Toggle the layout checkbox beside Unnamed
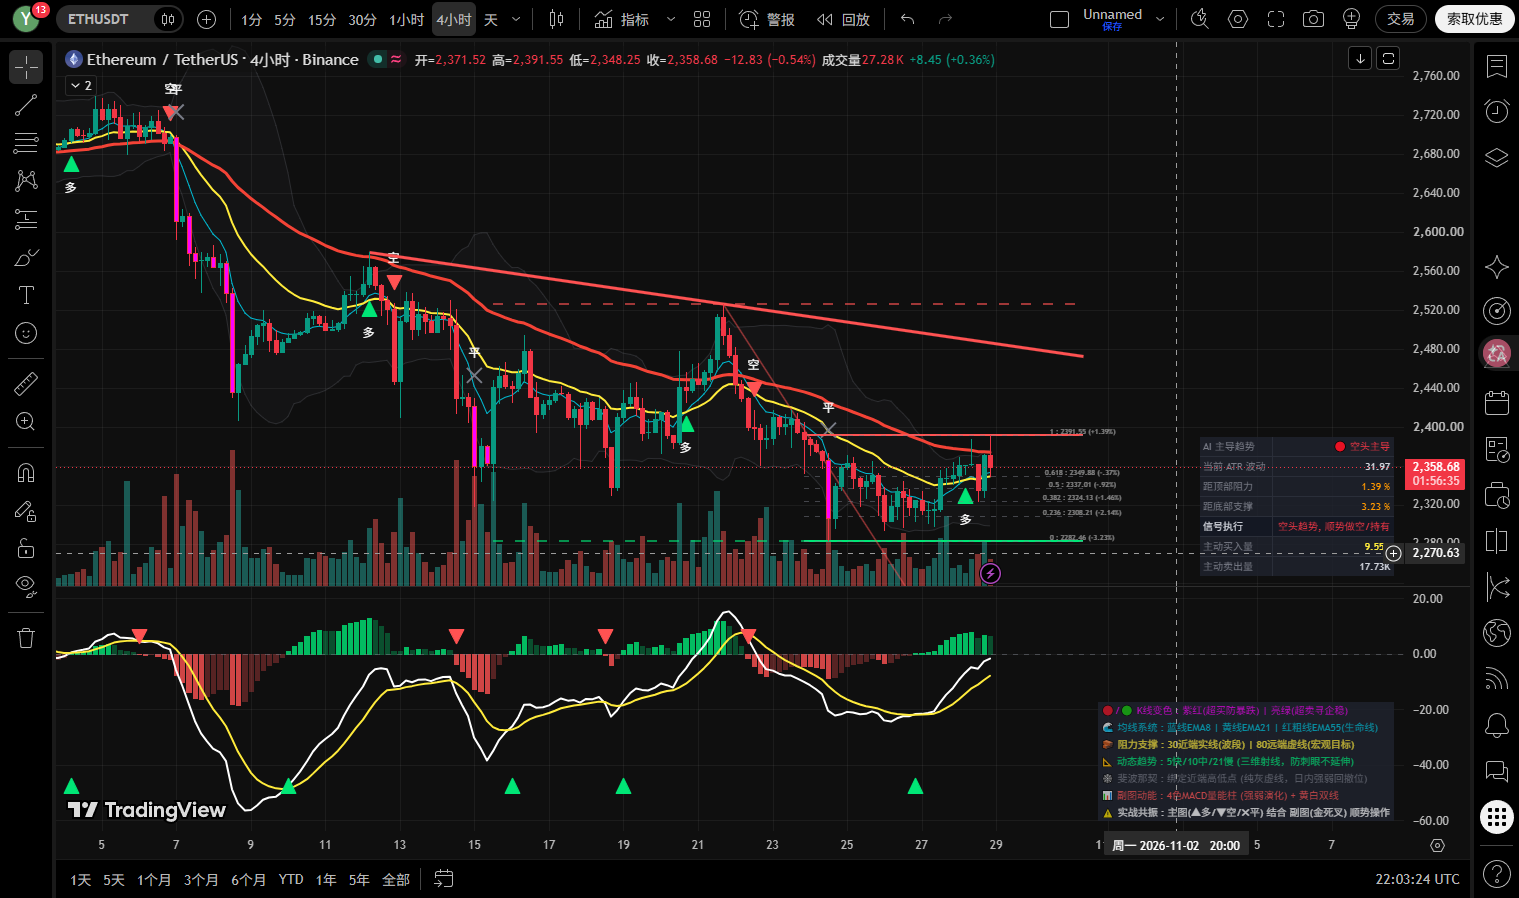1519x898 pixels. coord(1059,19)
